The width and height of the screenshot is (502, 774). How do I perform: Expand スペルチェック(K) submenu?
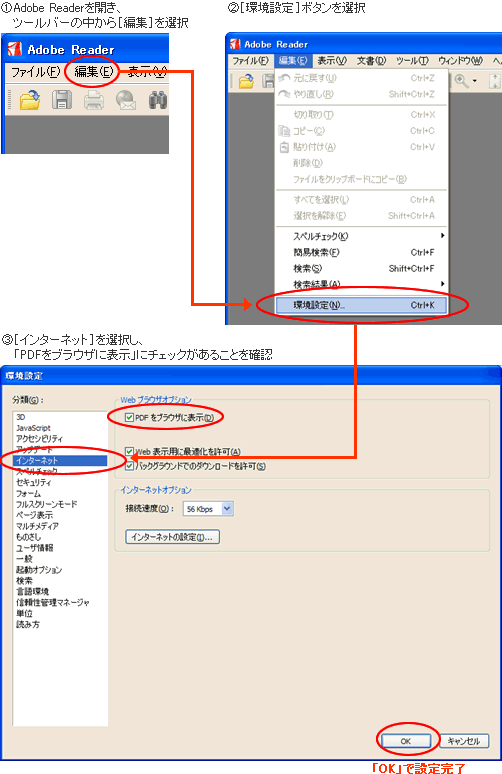361,236
